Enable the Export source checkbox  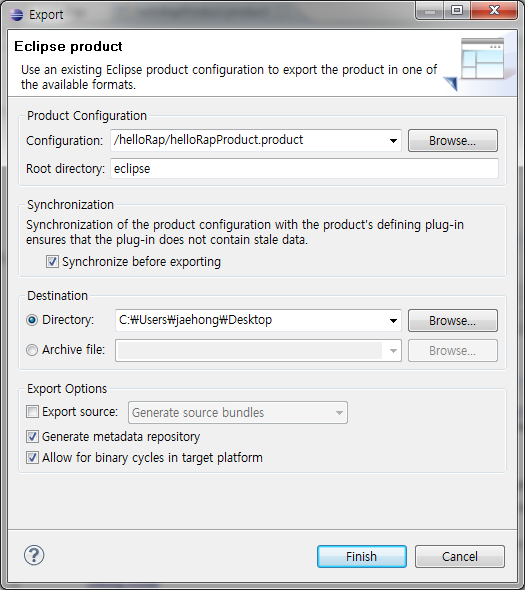32,412
